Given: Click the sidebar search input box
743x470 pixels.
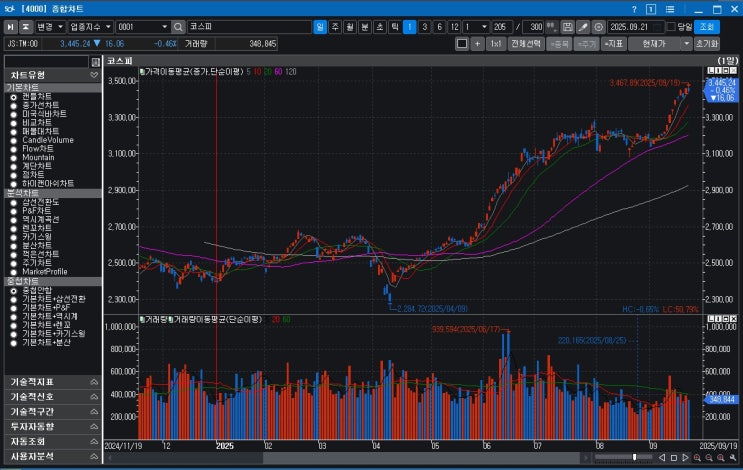Looking at the screenshot, I should click(46, 62).
